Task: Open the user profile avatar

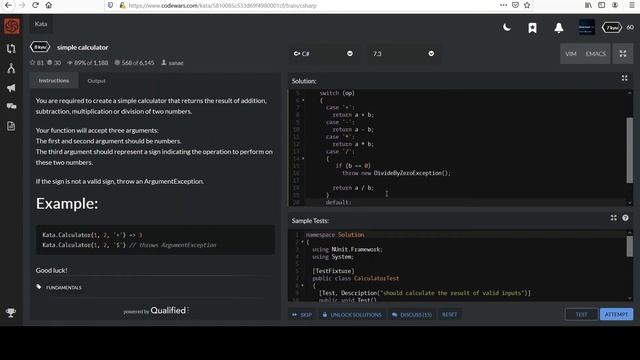Action: point(587,27)
